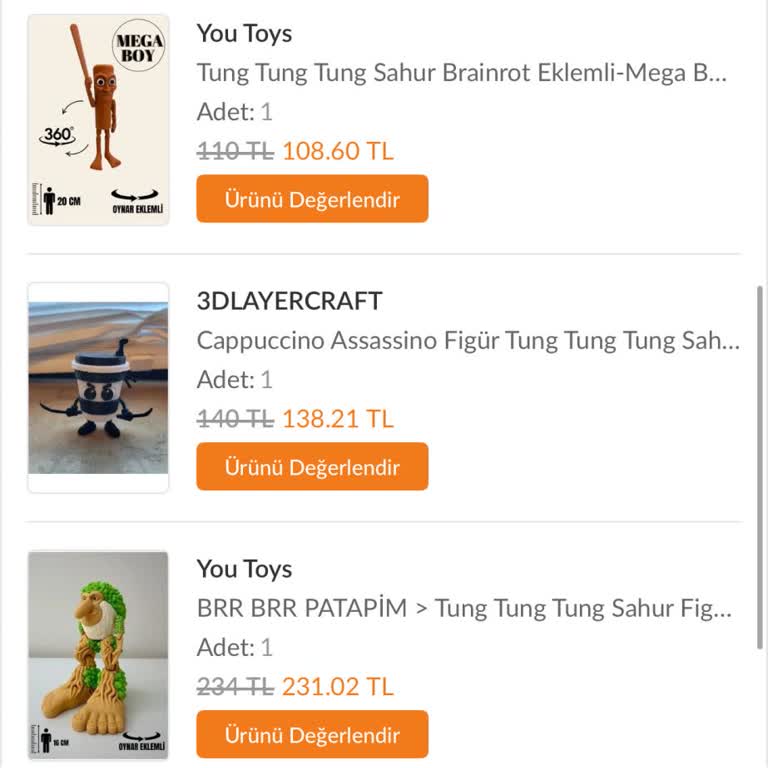Image resolution: width=768 pixels, height=768 pixels.
Task: Select the Cappuccino Assassino Figür product title
Action: click(467, 340)
